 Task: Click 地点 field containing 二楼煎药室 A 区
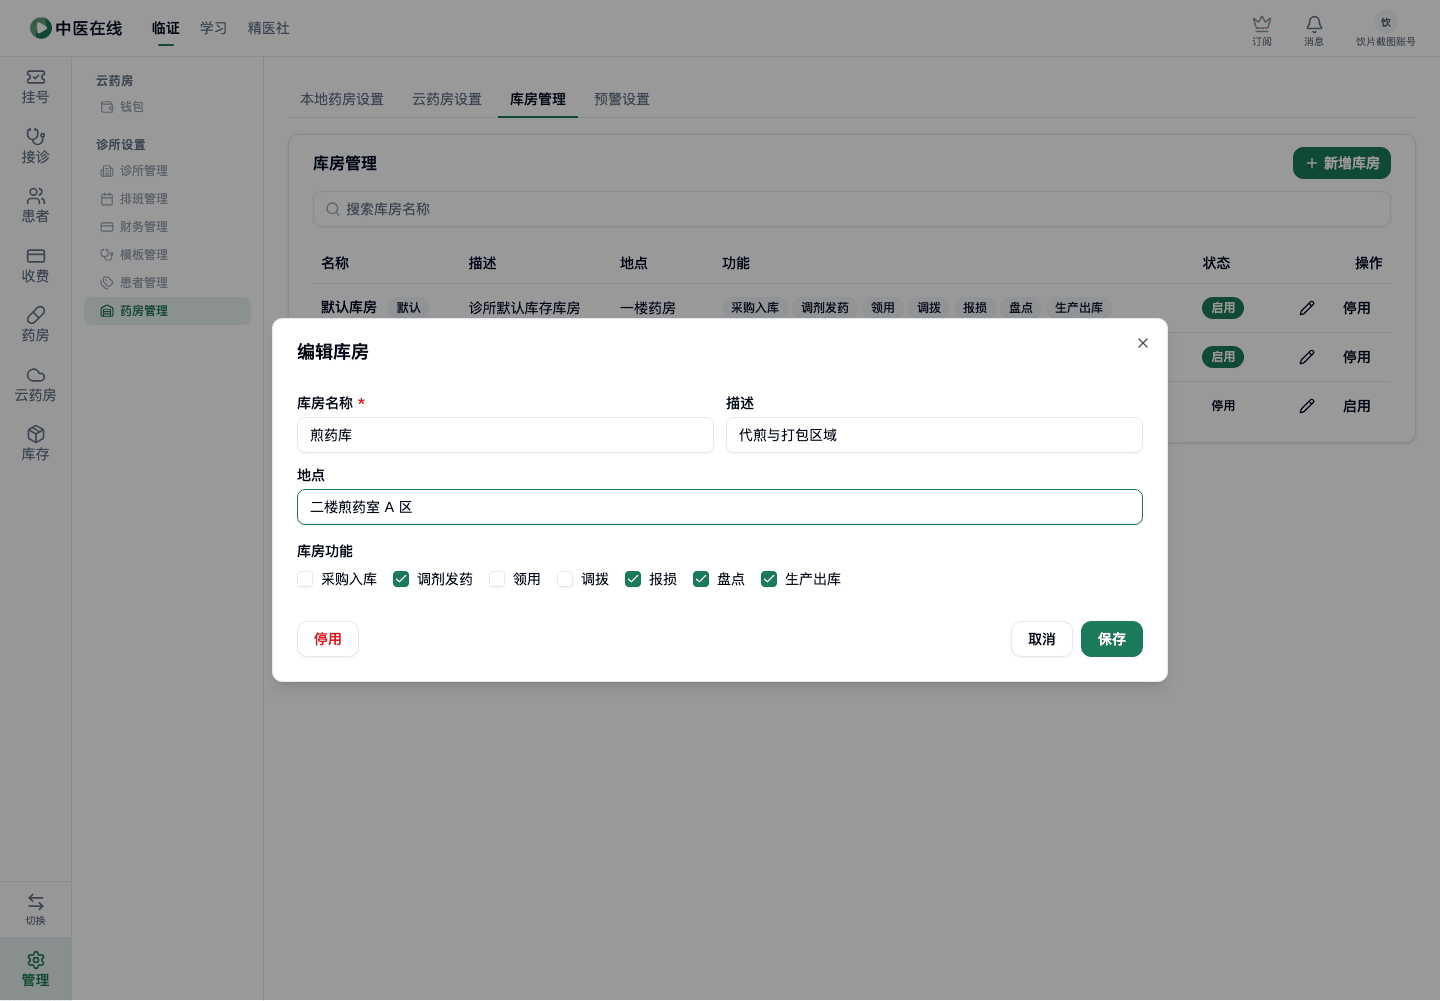pyautogui.click(x=720, y=507)
